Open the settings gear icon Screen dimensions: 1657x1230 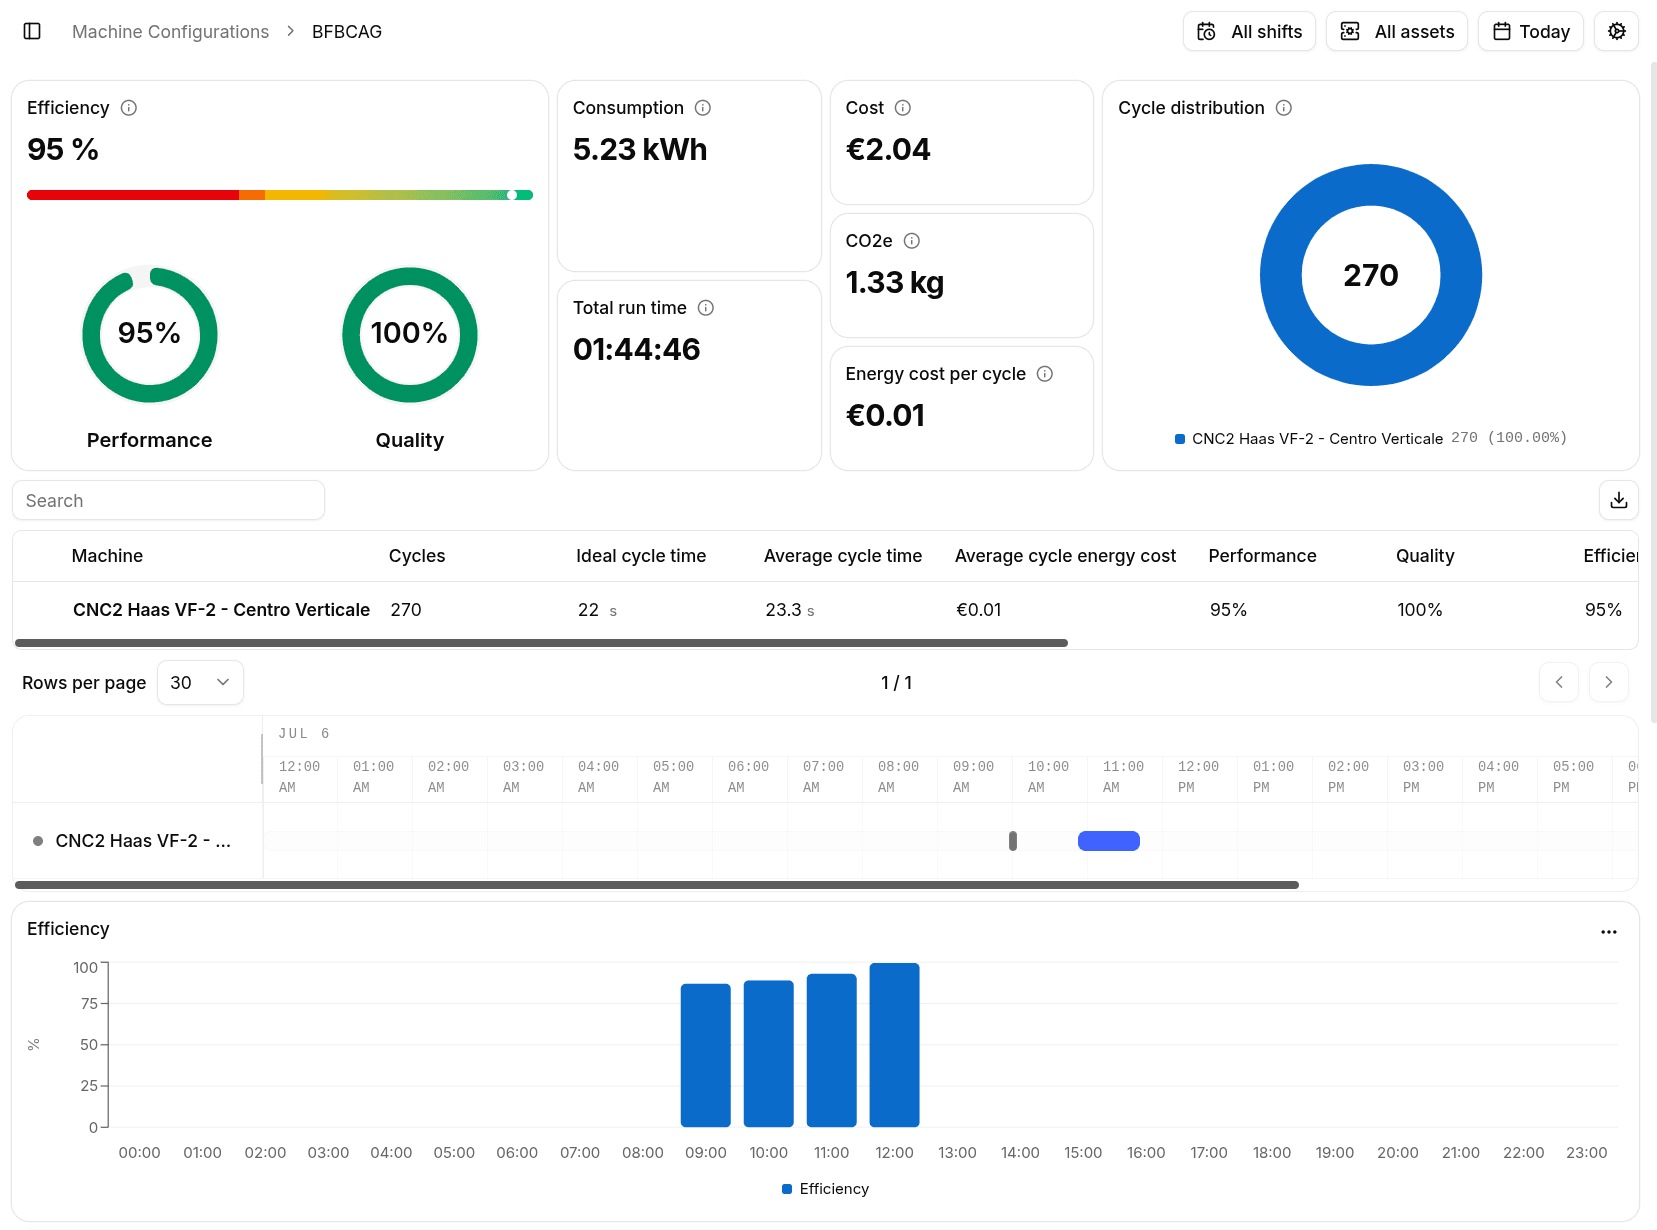1616,31
